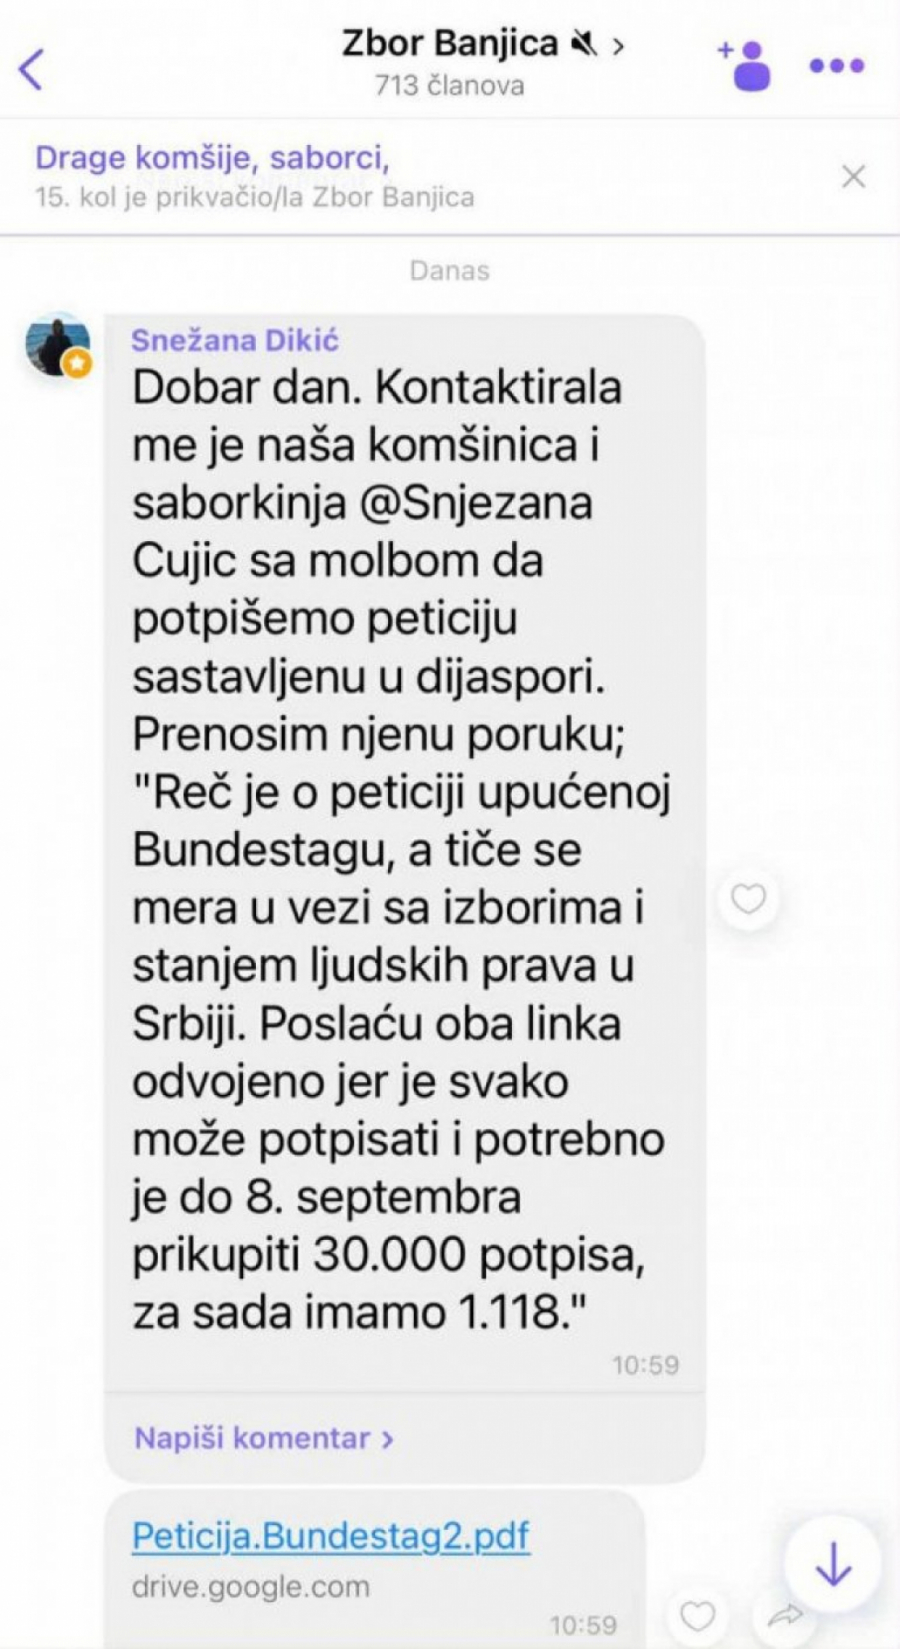Screen dimensions: 900x1649
Task: Select sender name Snežana Dikić
Action: (235, 340)
